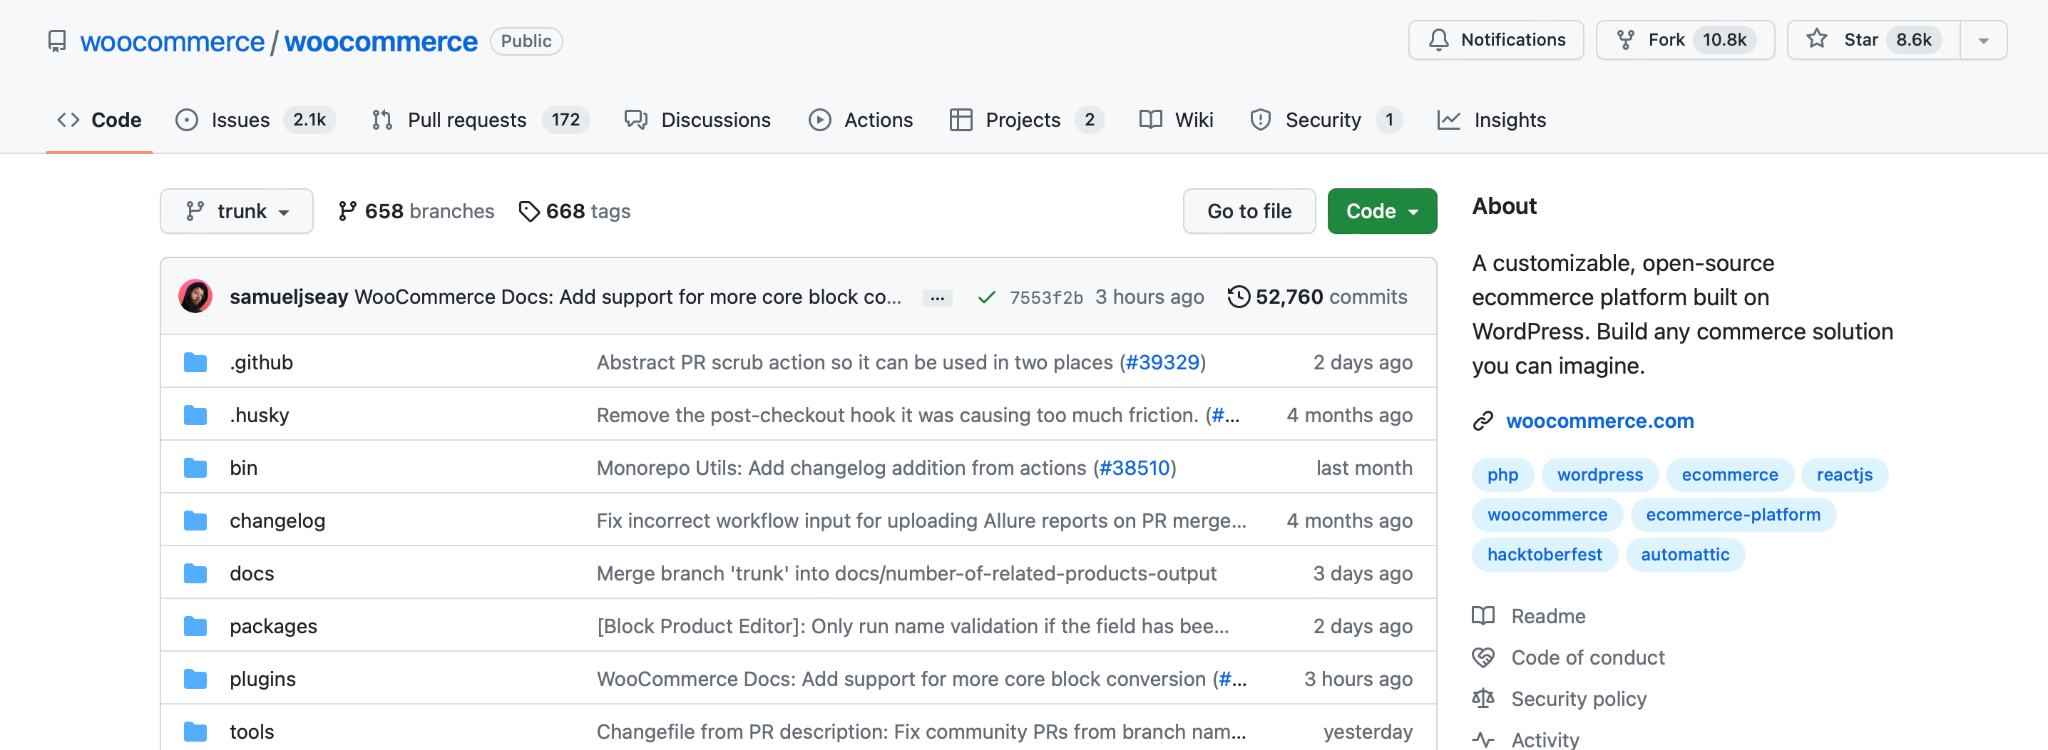Click the link icon beside woocommerce.com
Image resolution: width=2048 pixels, height=750 pixels.
point(1483,421)
